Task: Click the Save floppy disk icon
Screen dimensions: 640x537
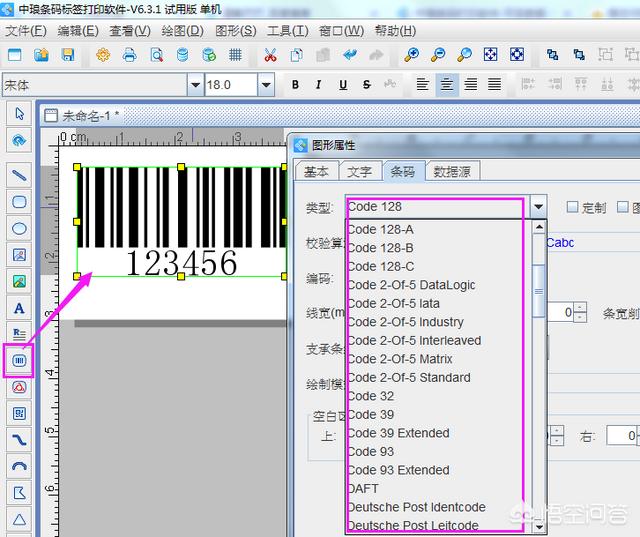Action: [68, 54]
